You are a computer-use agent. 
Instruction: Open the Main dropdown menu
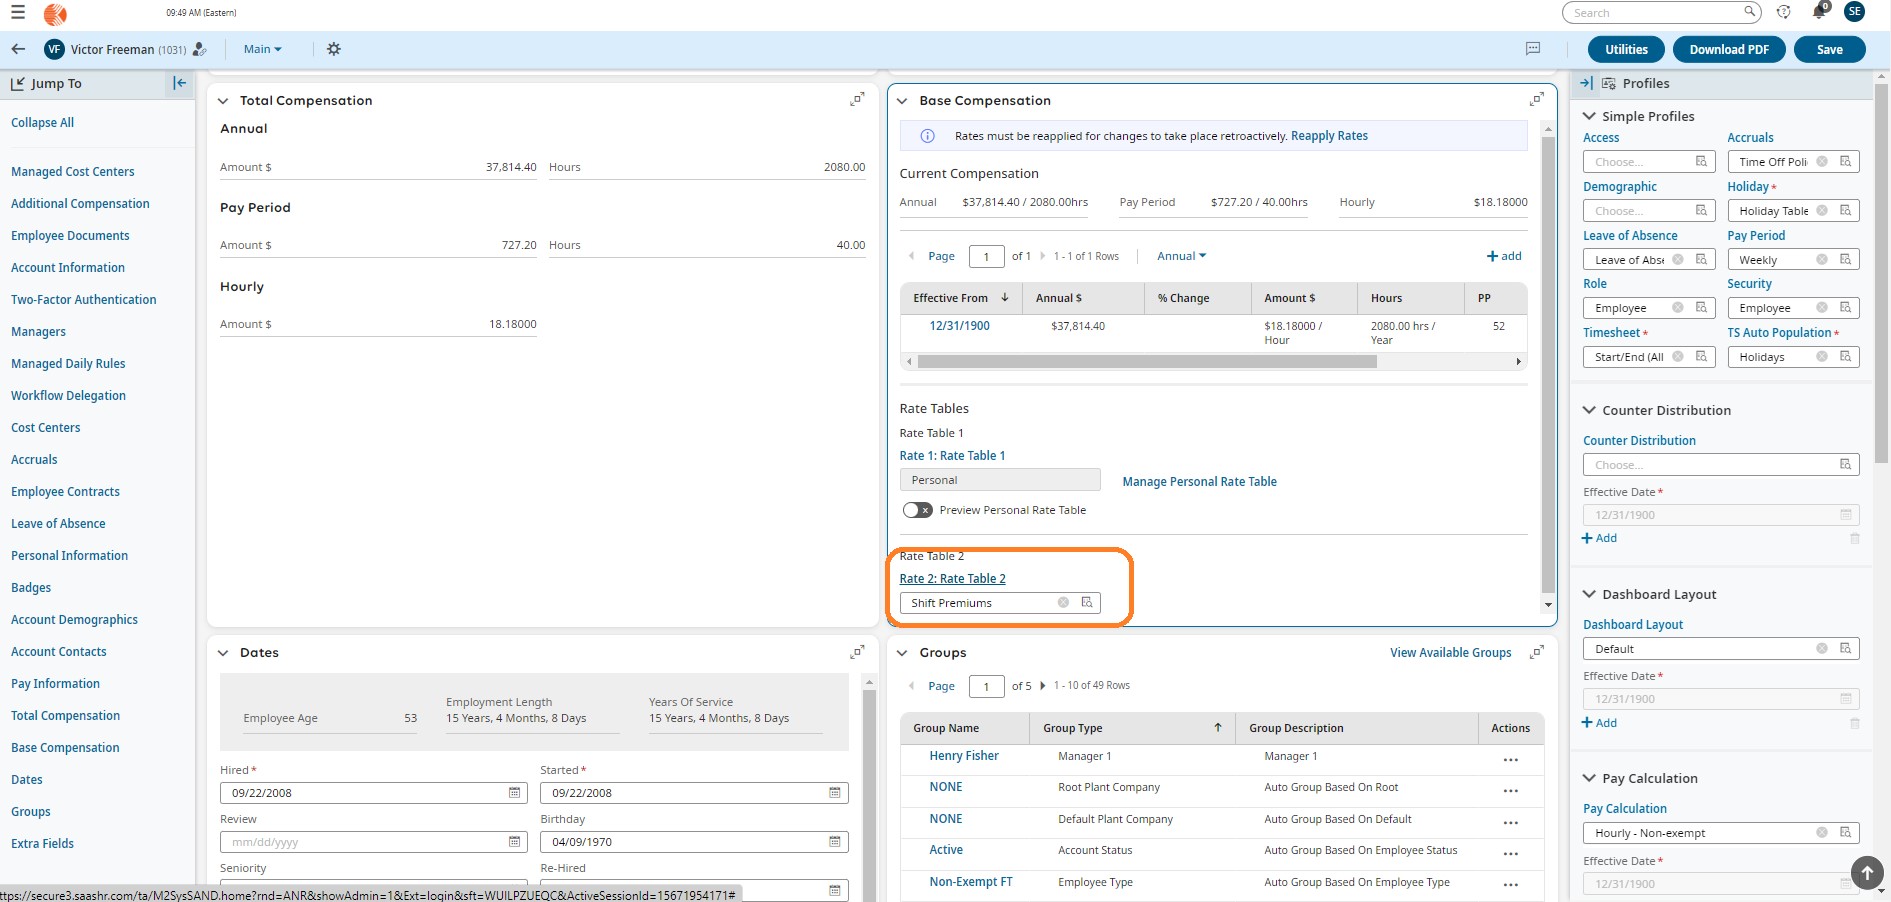pos(262,49)
